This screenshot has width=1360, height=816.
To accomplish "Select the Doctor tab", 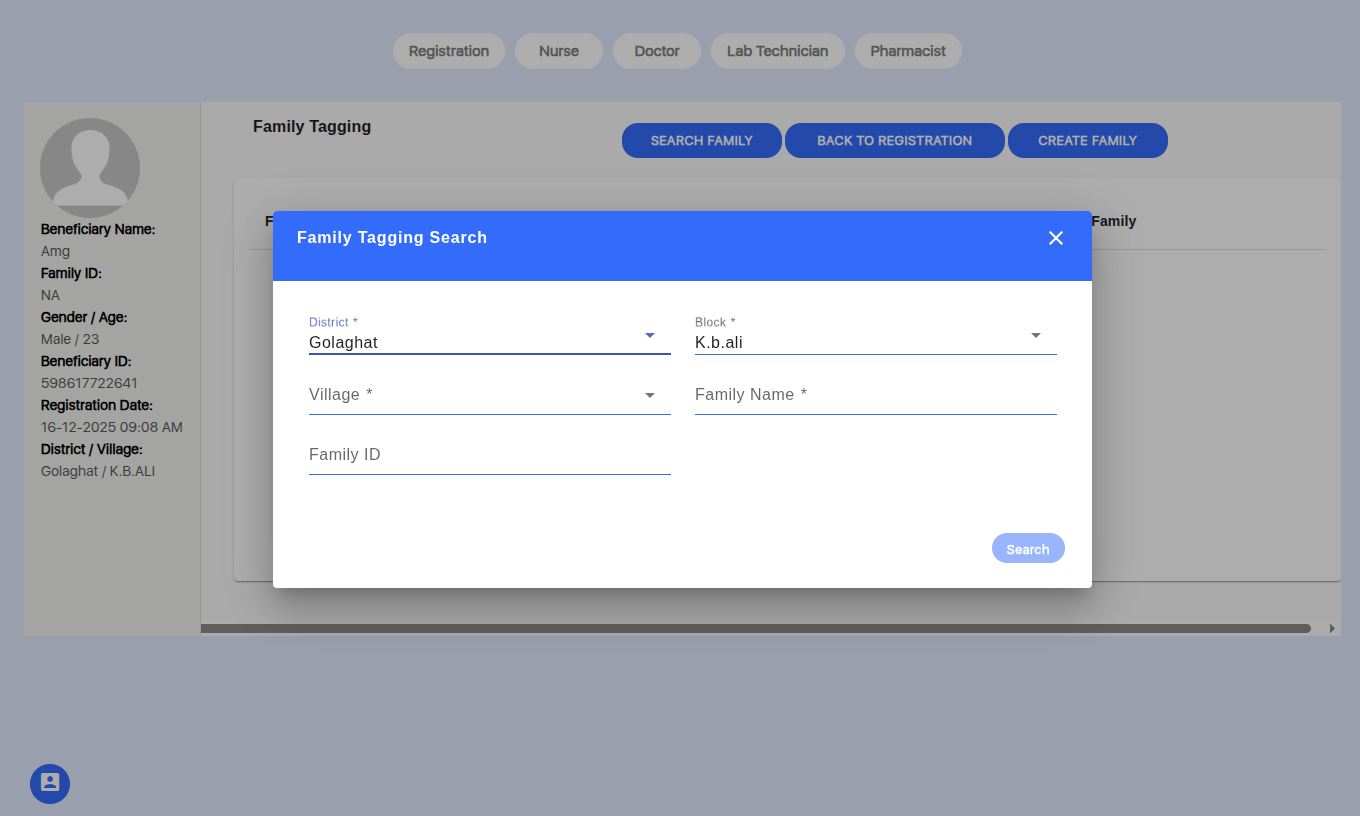I will pyautogui.click(x=657, y=51).
